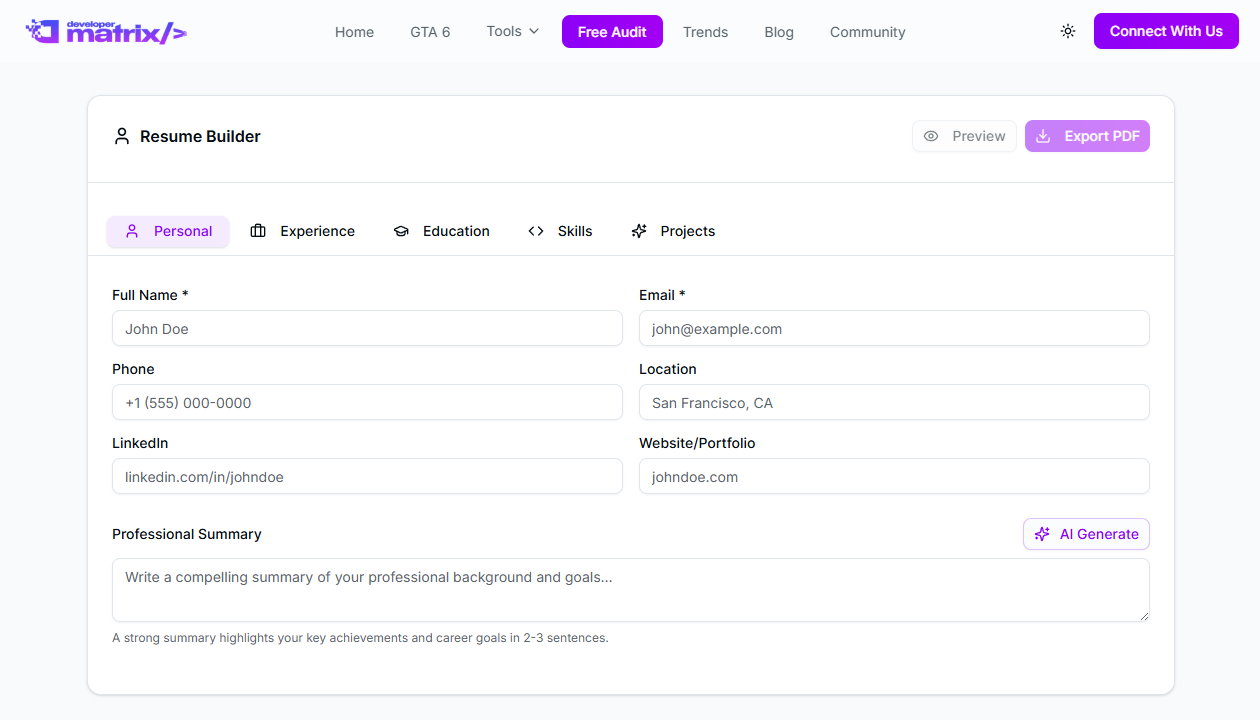Screen dimensions: 1260x720
Task: Click the Preview button
Action: [x=964, y=136]
